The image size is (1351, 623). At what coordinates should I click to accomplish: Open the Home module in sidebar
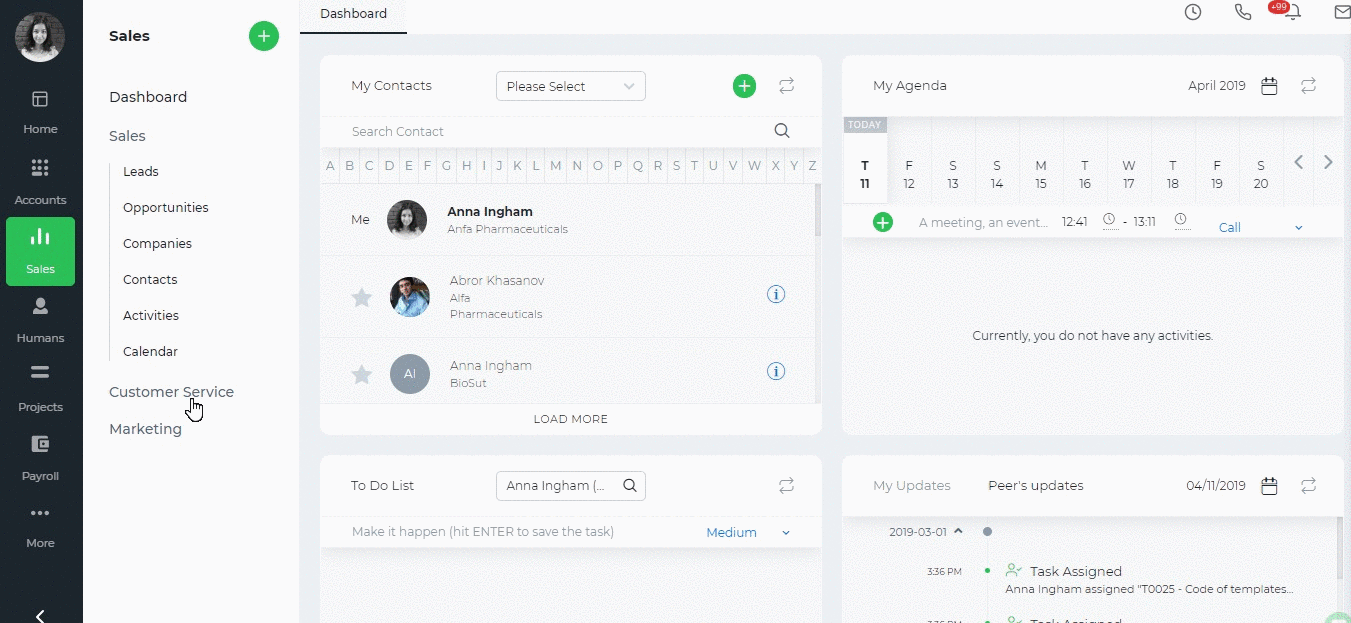[40, 112]
